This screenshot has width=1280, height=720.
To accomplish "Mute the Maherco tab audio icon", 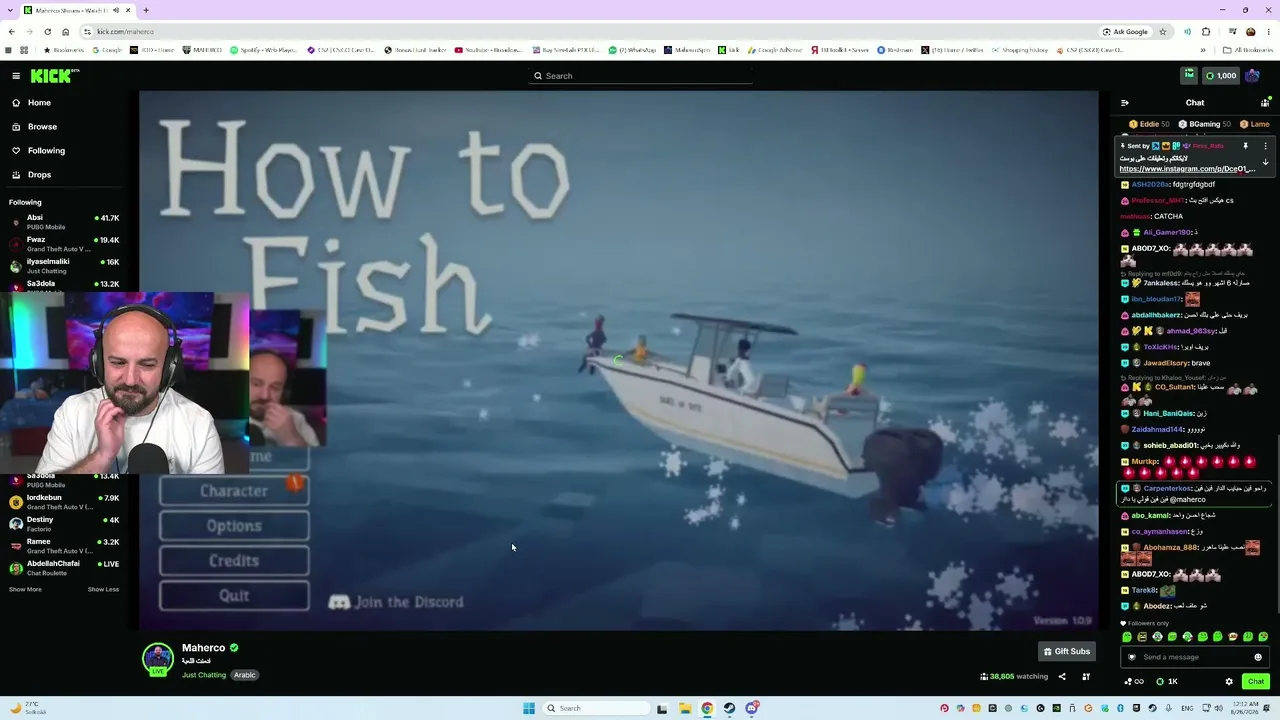I will tap(116, 10).
